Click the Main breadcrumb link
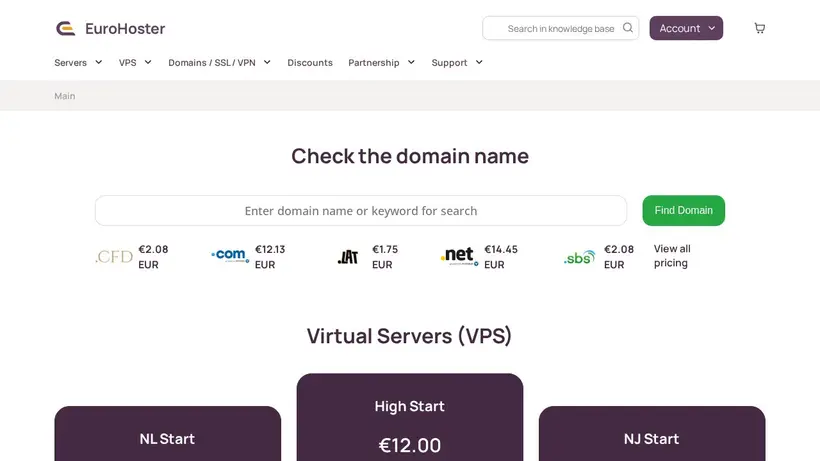This screenshot has width=820, height=461. tap(65, 96)
